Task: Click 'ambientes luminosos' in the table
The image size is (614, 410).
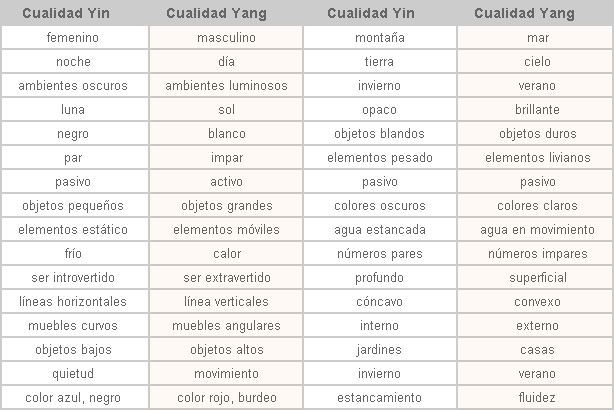Action: 227,86
